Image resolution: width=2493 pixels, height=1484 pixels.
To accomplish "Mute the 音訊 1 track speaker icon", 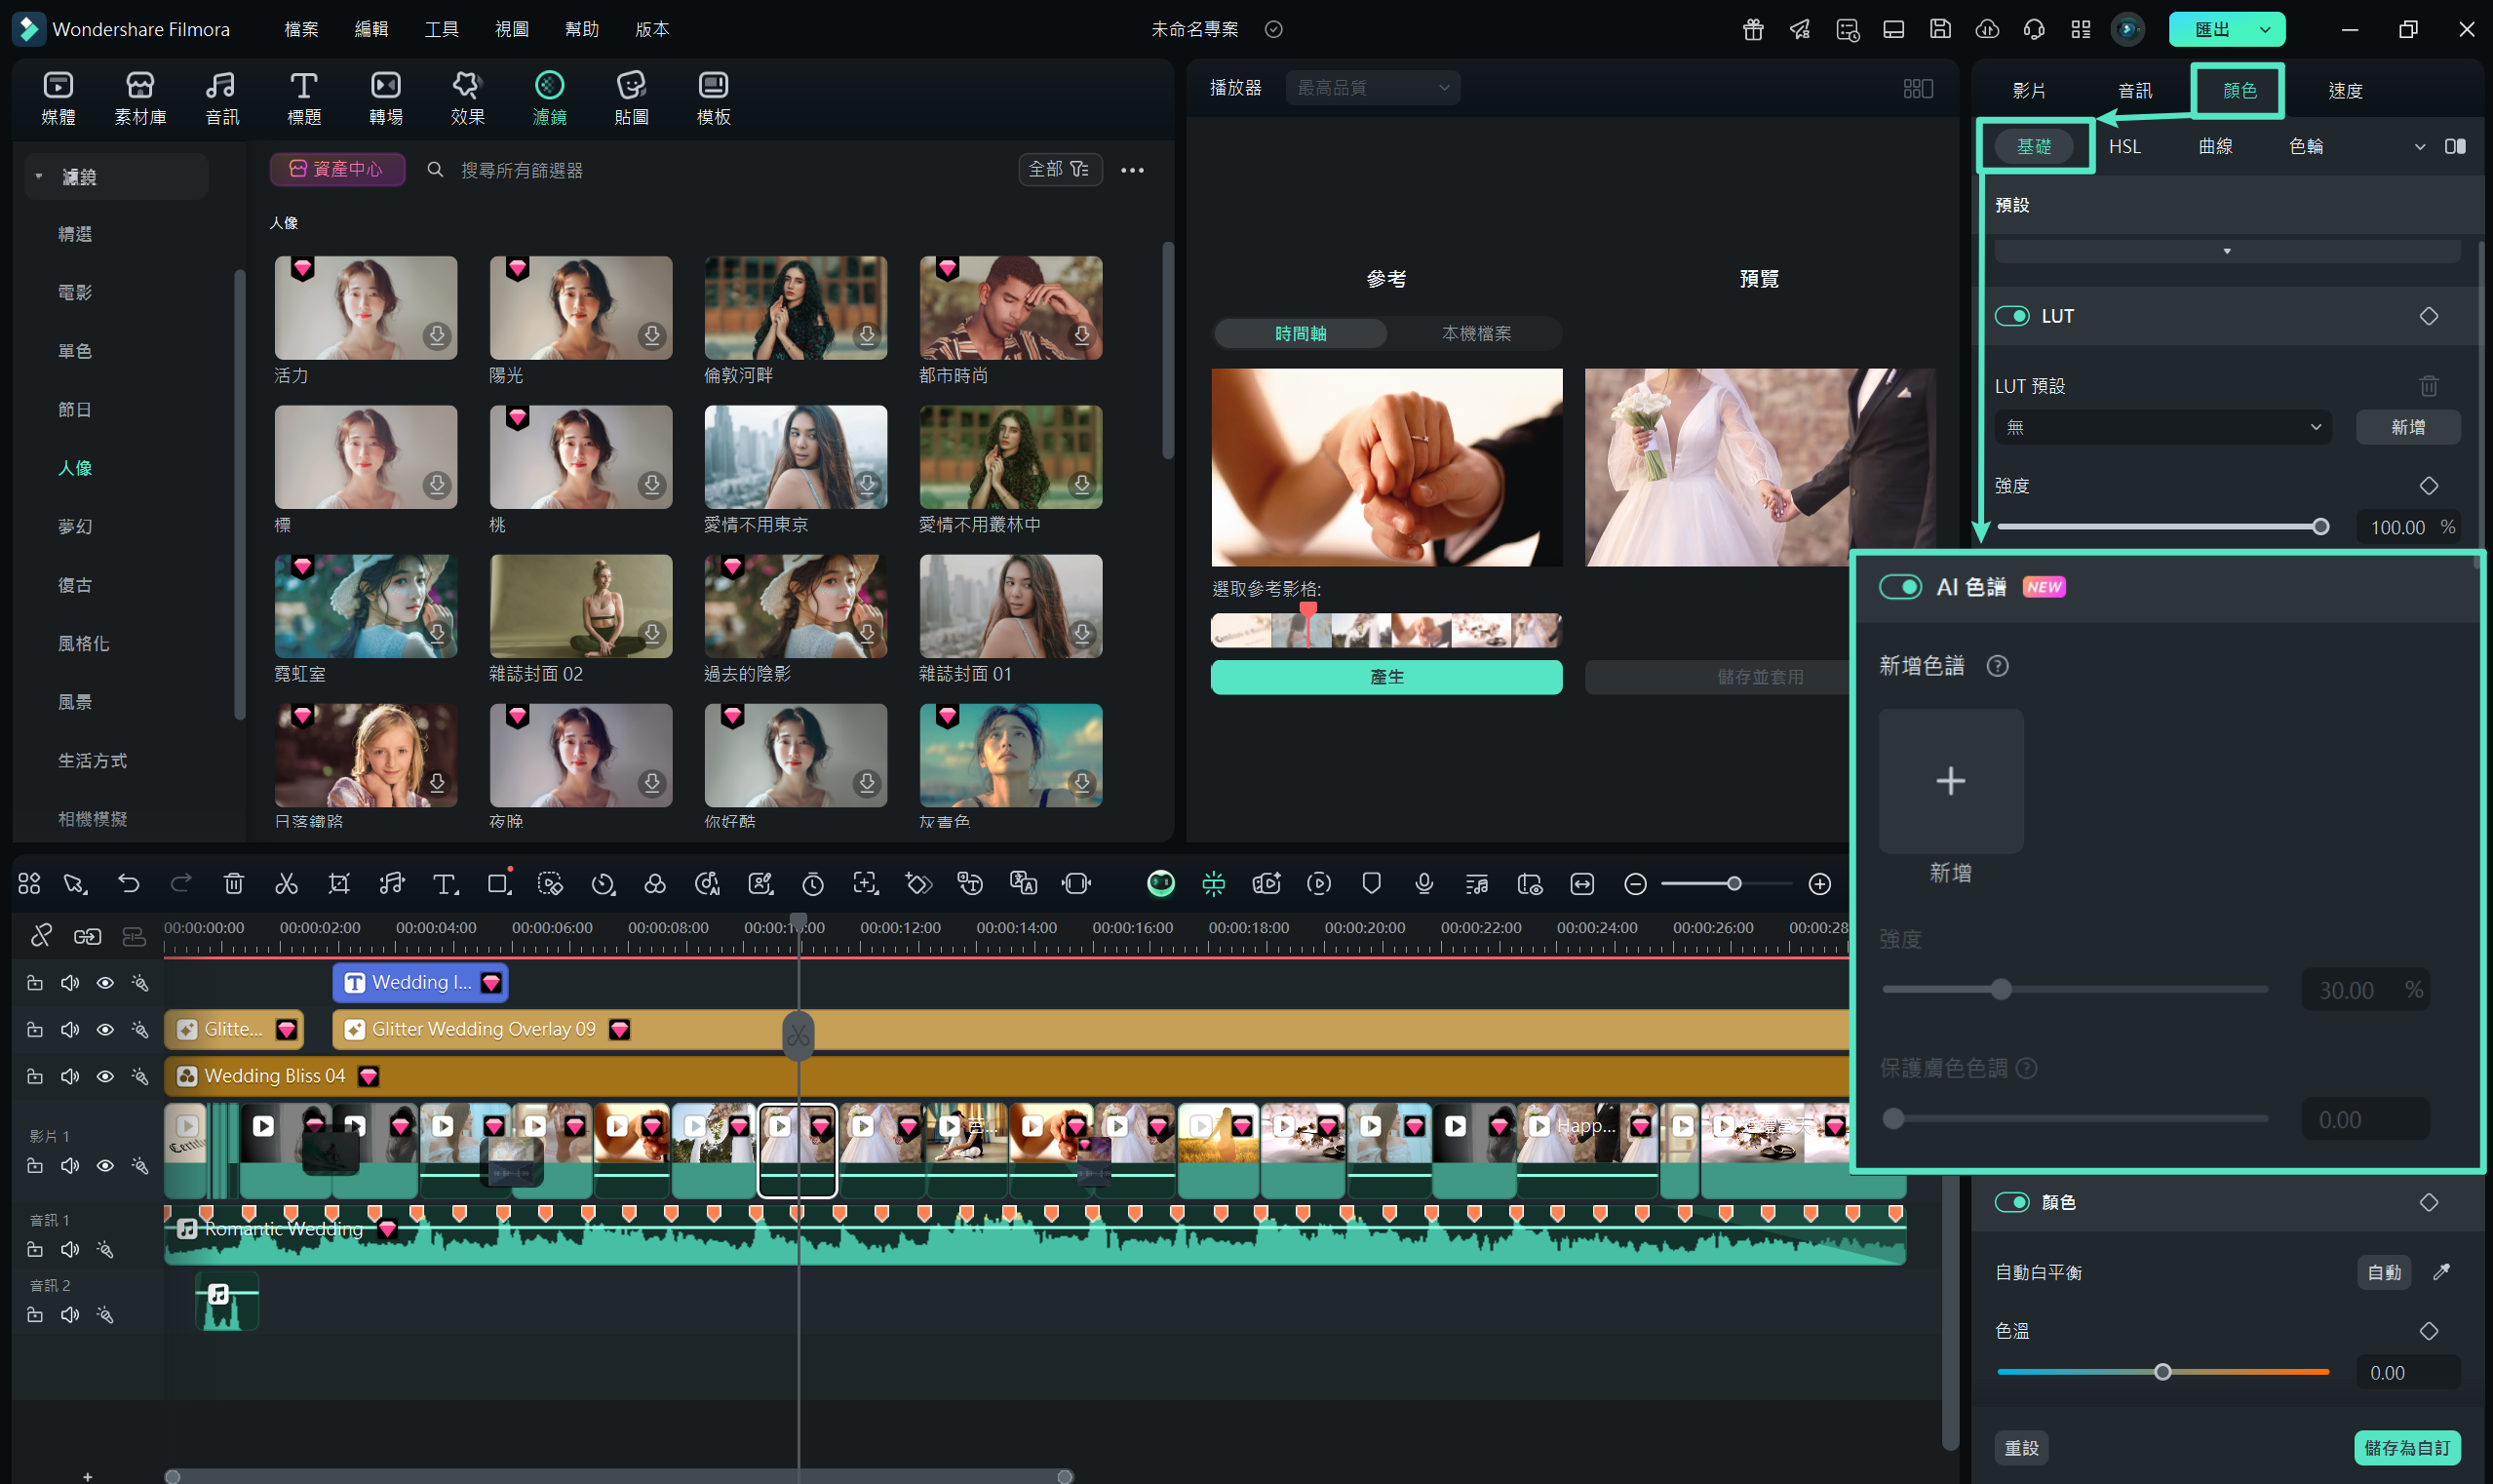I will pyautogui.click(x=70, y=1249).
